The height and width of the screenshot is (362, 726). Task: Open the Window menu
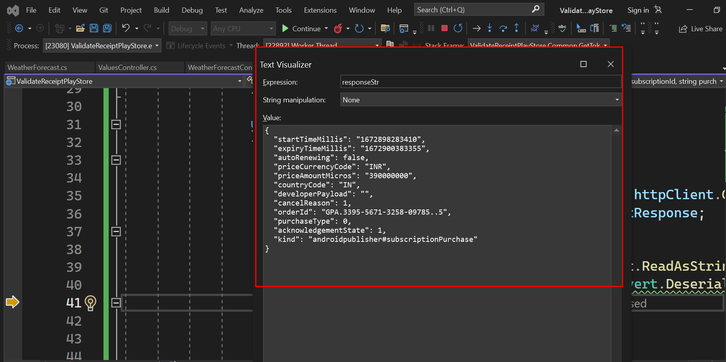click(x=362, y=10)
